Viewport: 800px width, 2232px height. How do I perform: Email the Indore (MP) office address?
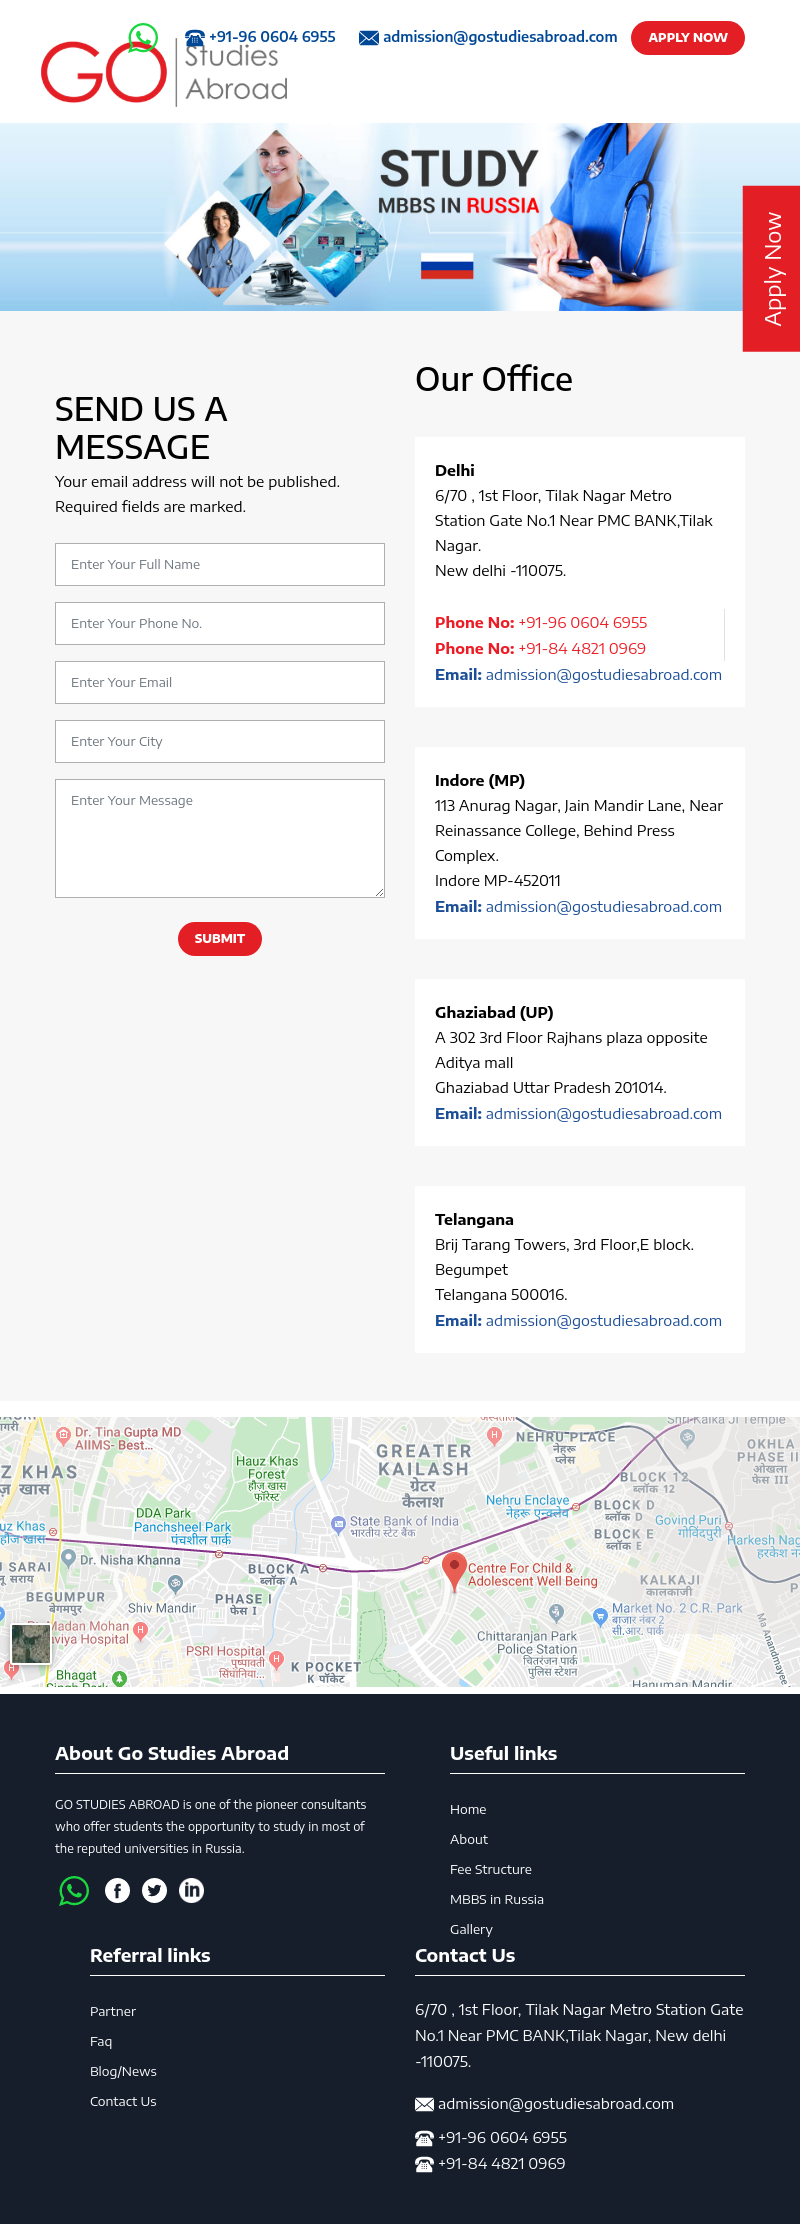(x=604, y=907)
